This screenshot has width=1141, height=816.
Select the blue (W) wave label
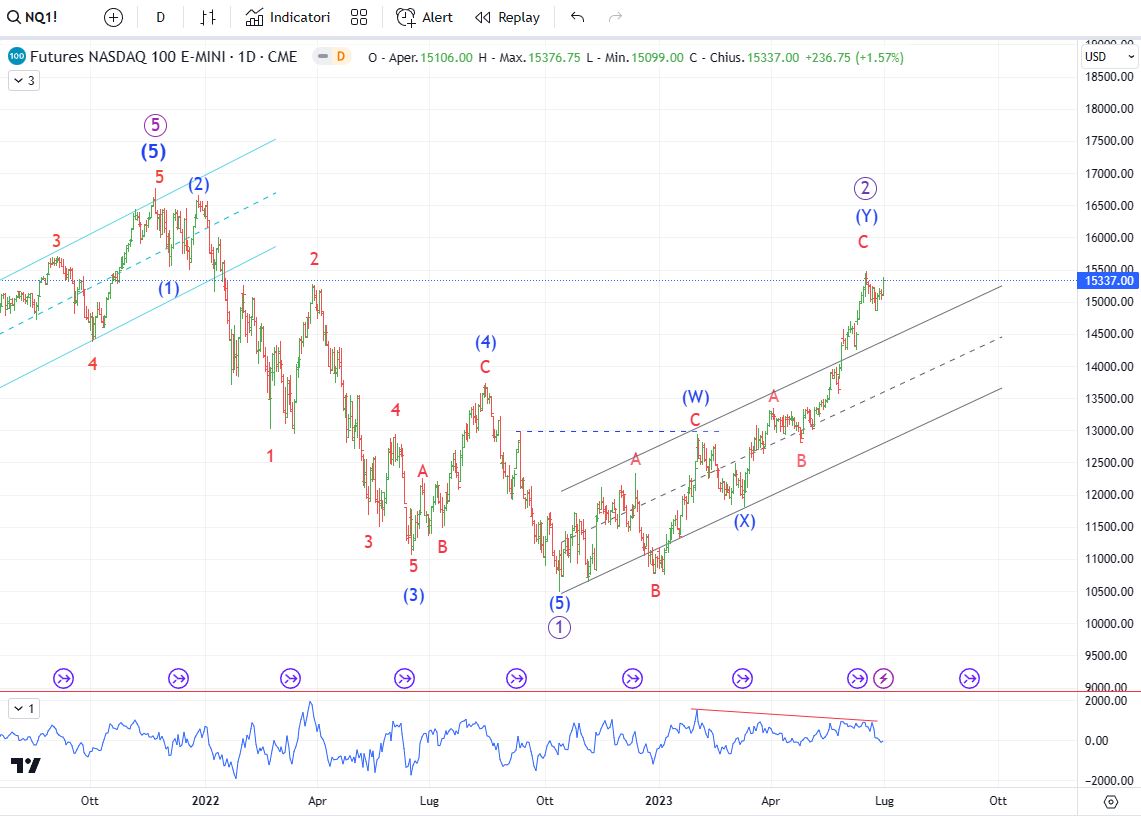pos(696,397)
